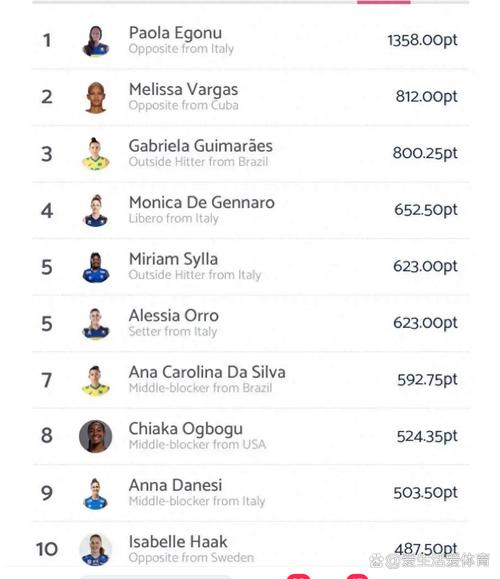
Task: Open Paola Egonu's player avatar
Action: coord(96,41)
